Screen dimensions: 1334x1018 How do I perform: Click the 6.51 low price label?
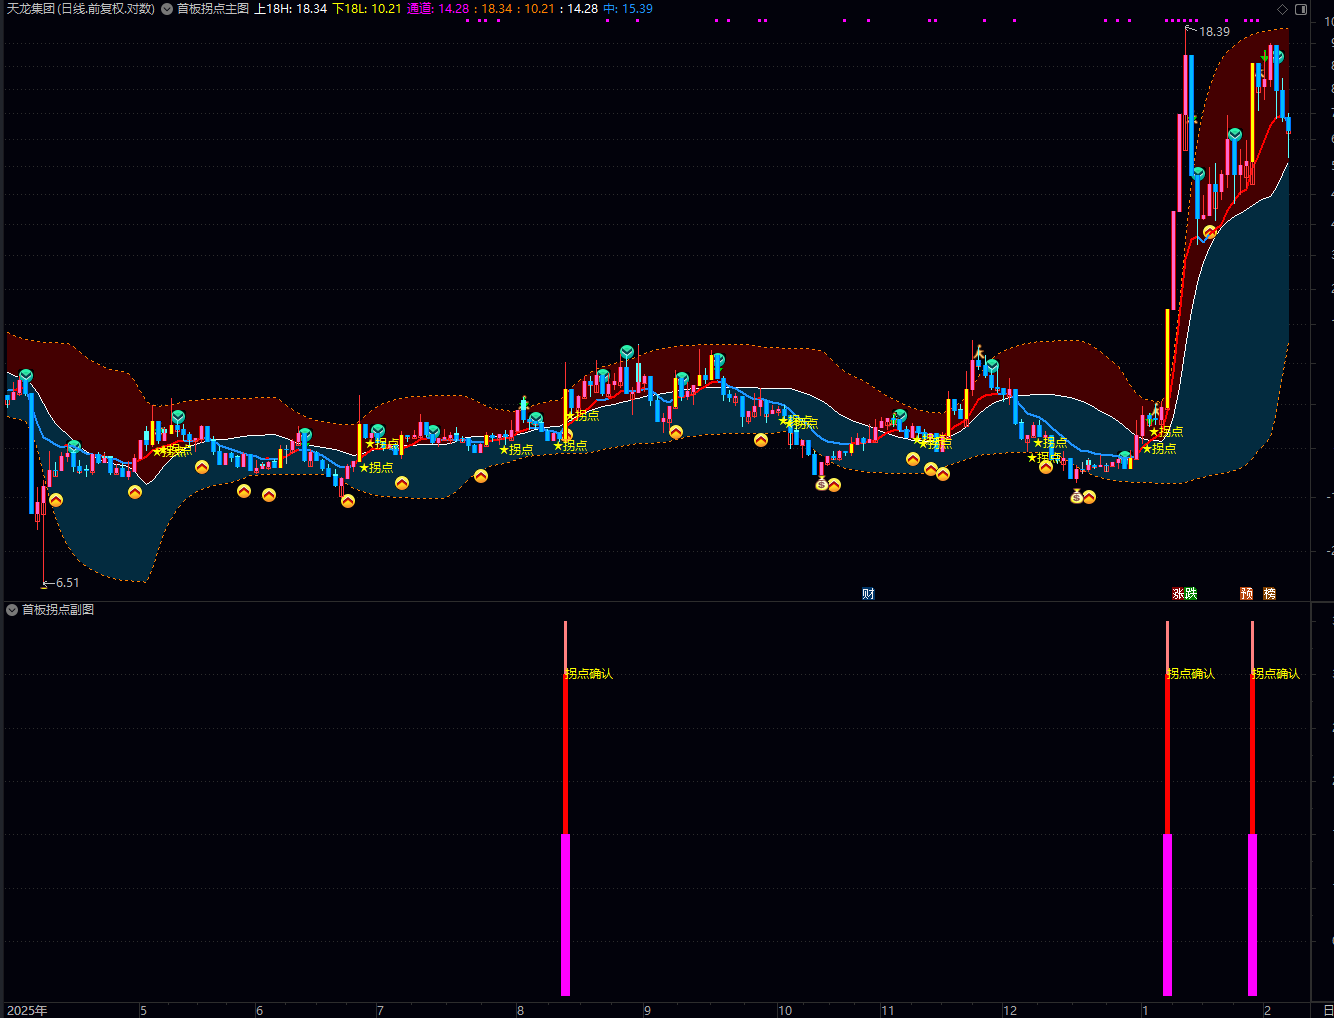point(67,583)
